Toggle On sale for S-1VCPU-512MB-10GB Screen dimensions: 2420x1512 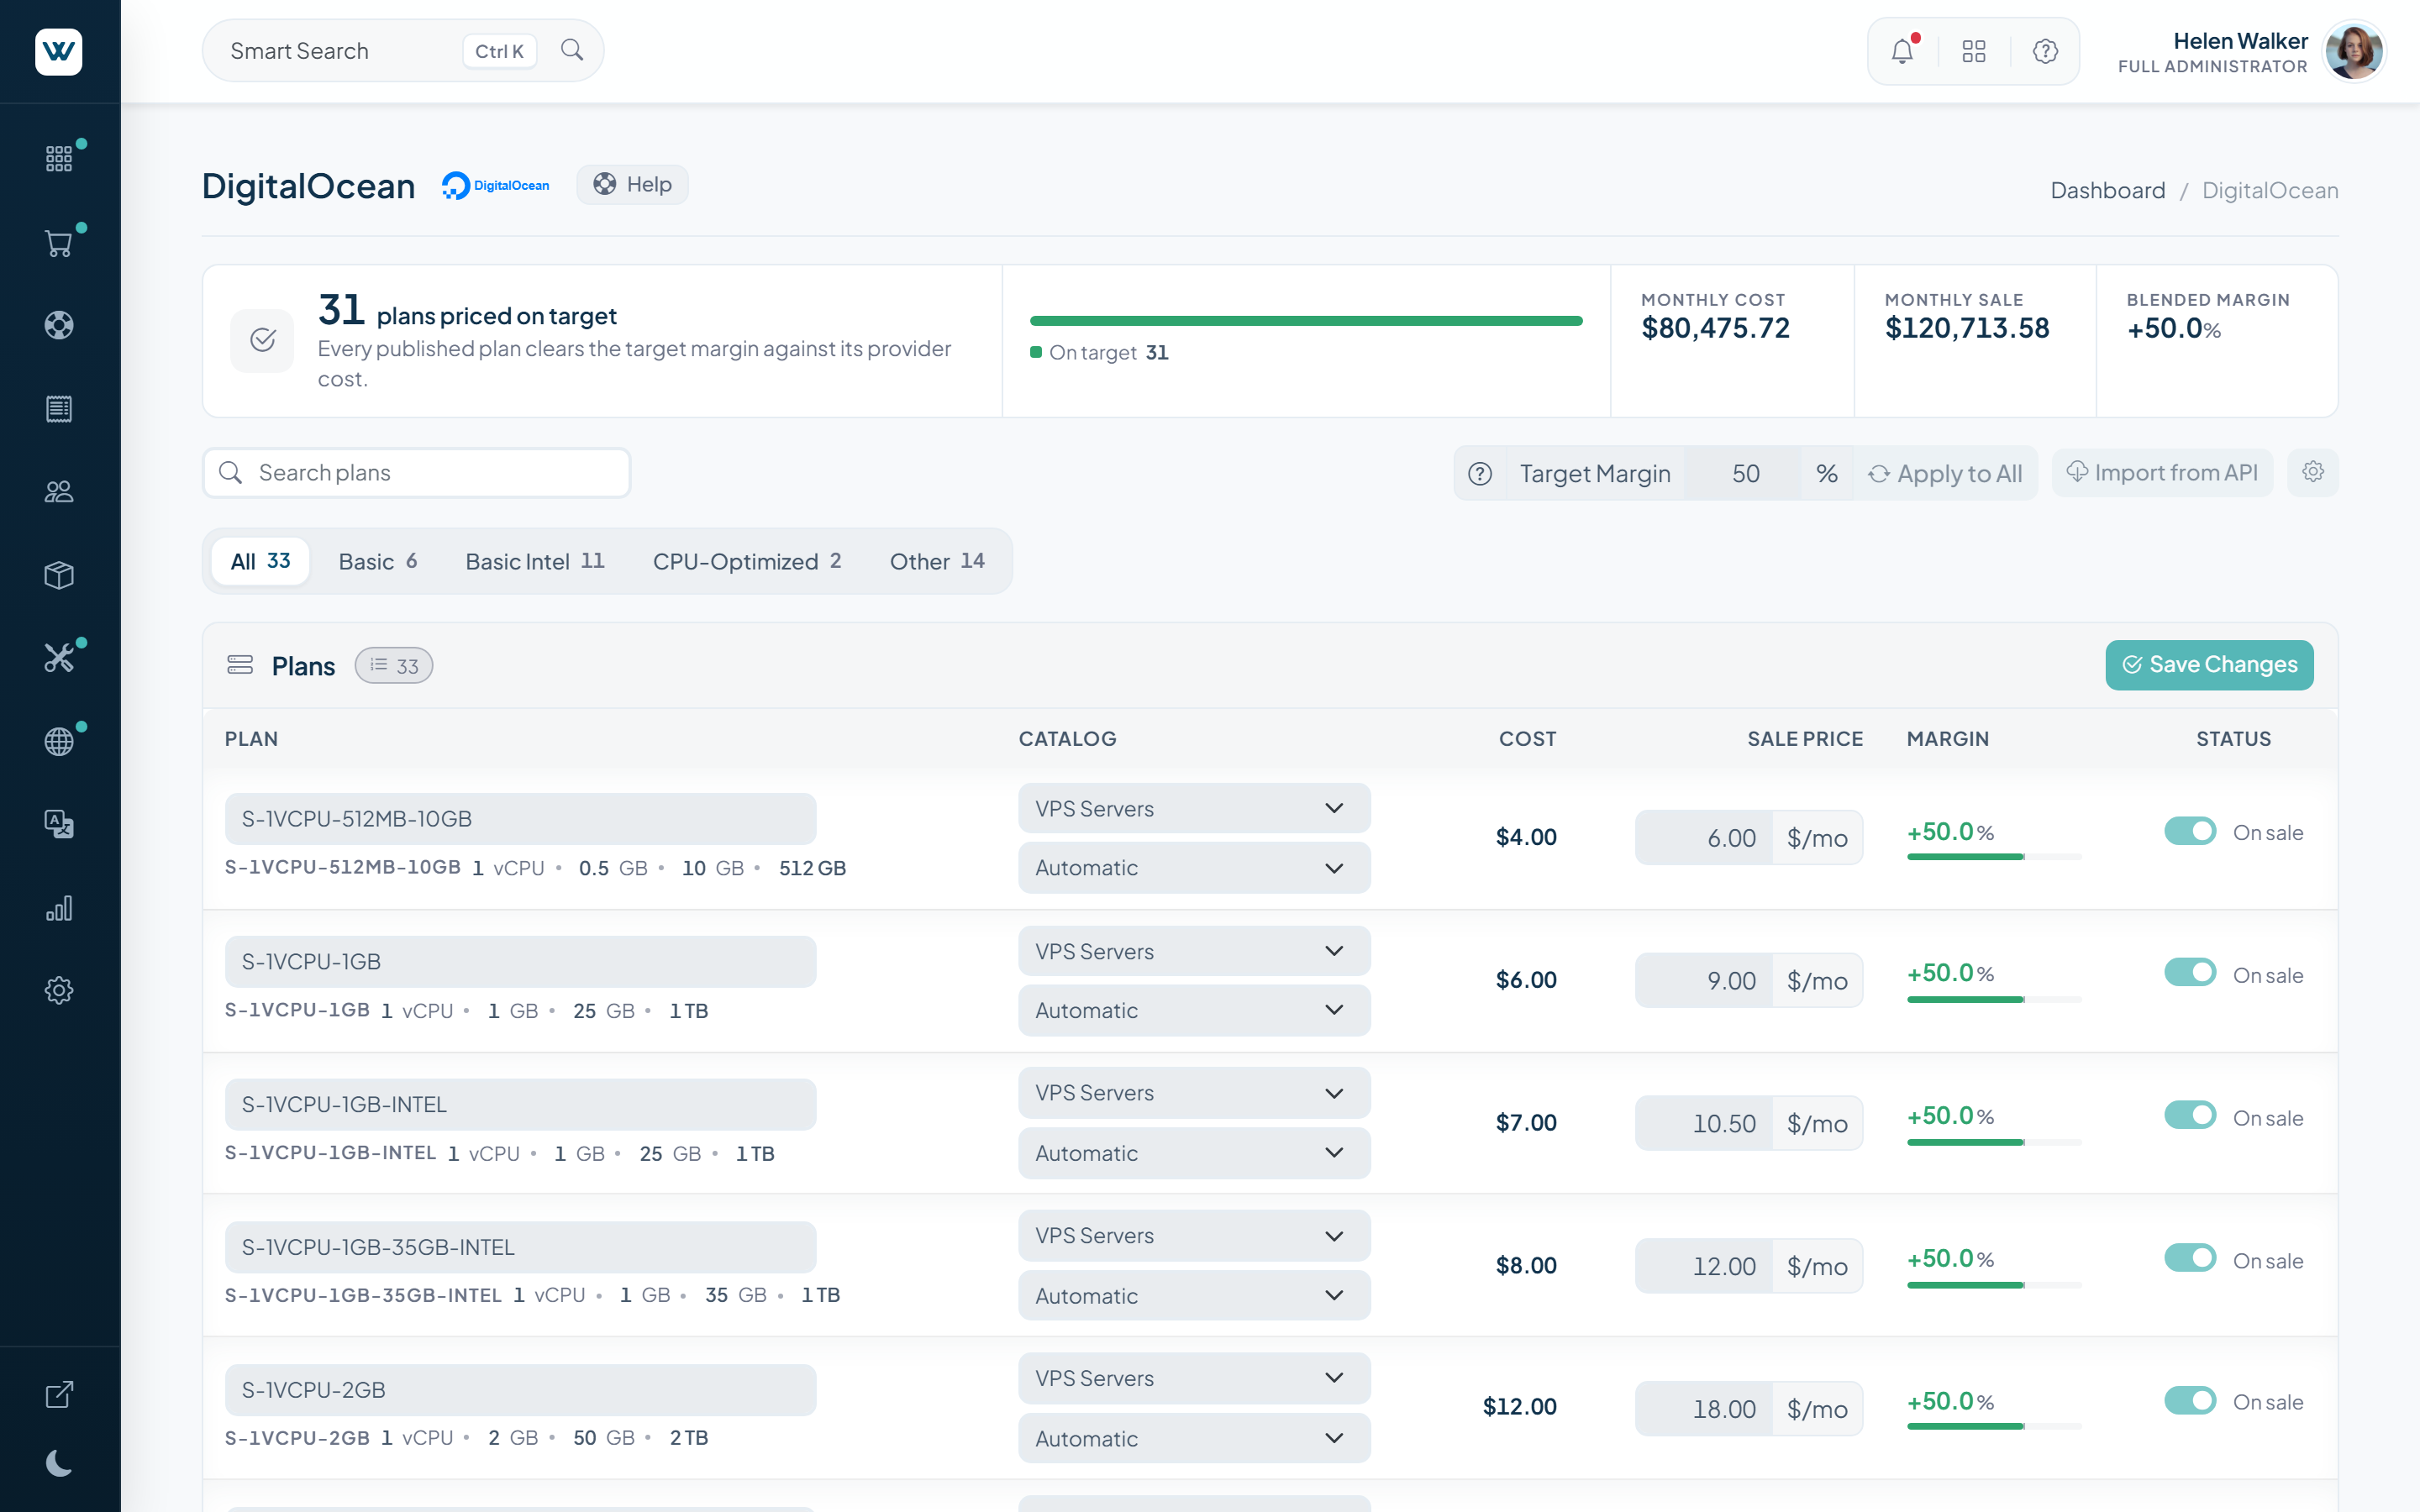click(x=2190, y=831)
